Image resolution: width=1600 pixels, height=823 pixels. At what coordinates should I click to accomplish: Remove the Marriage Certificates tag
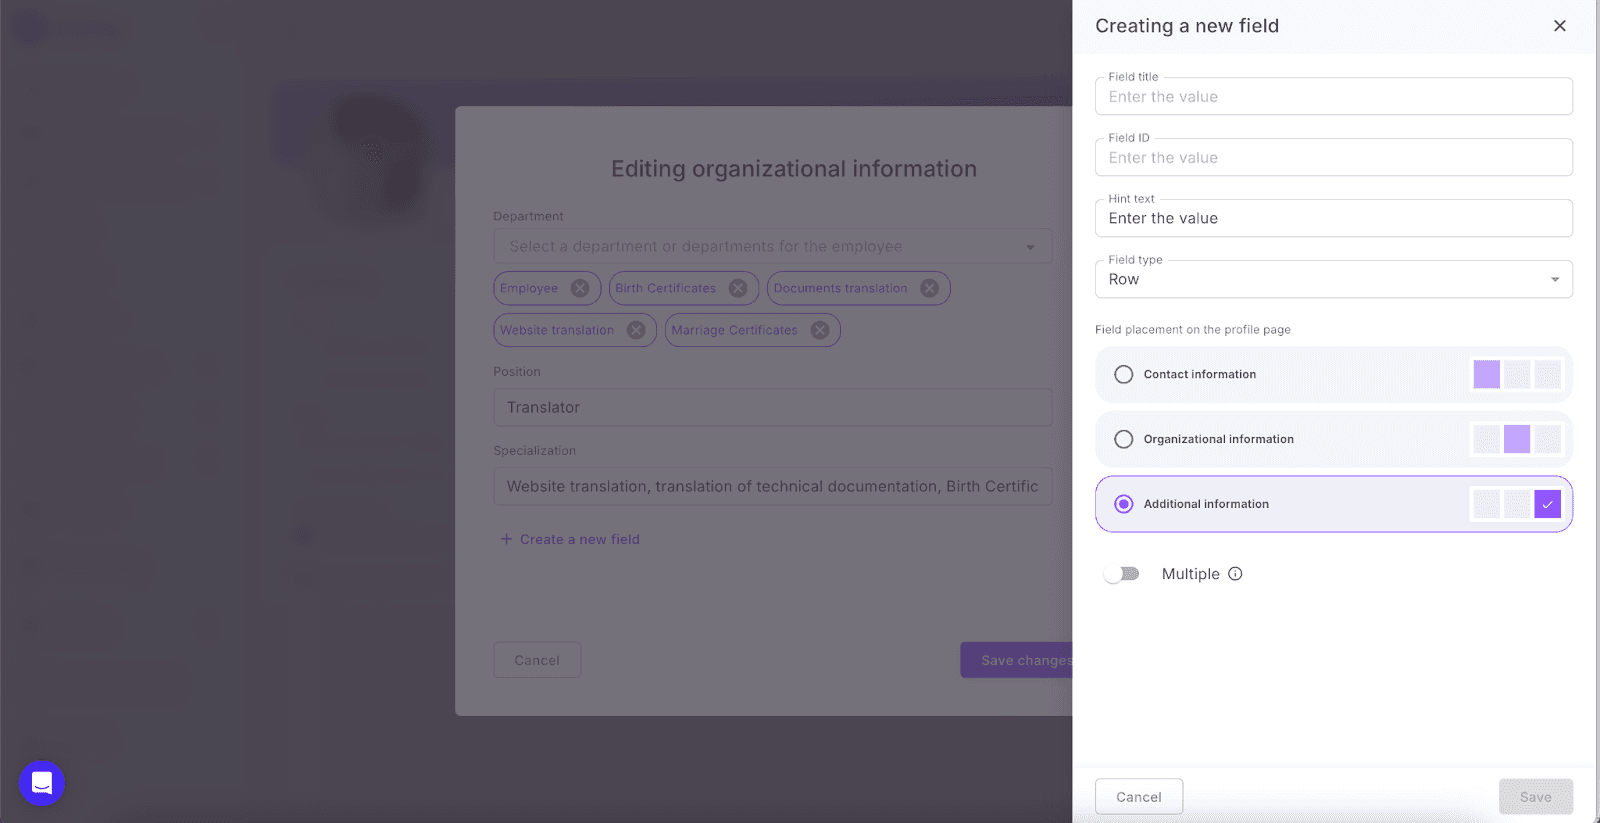pyautogui.click(x=820, y=330)
